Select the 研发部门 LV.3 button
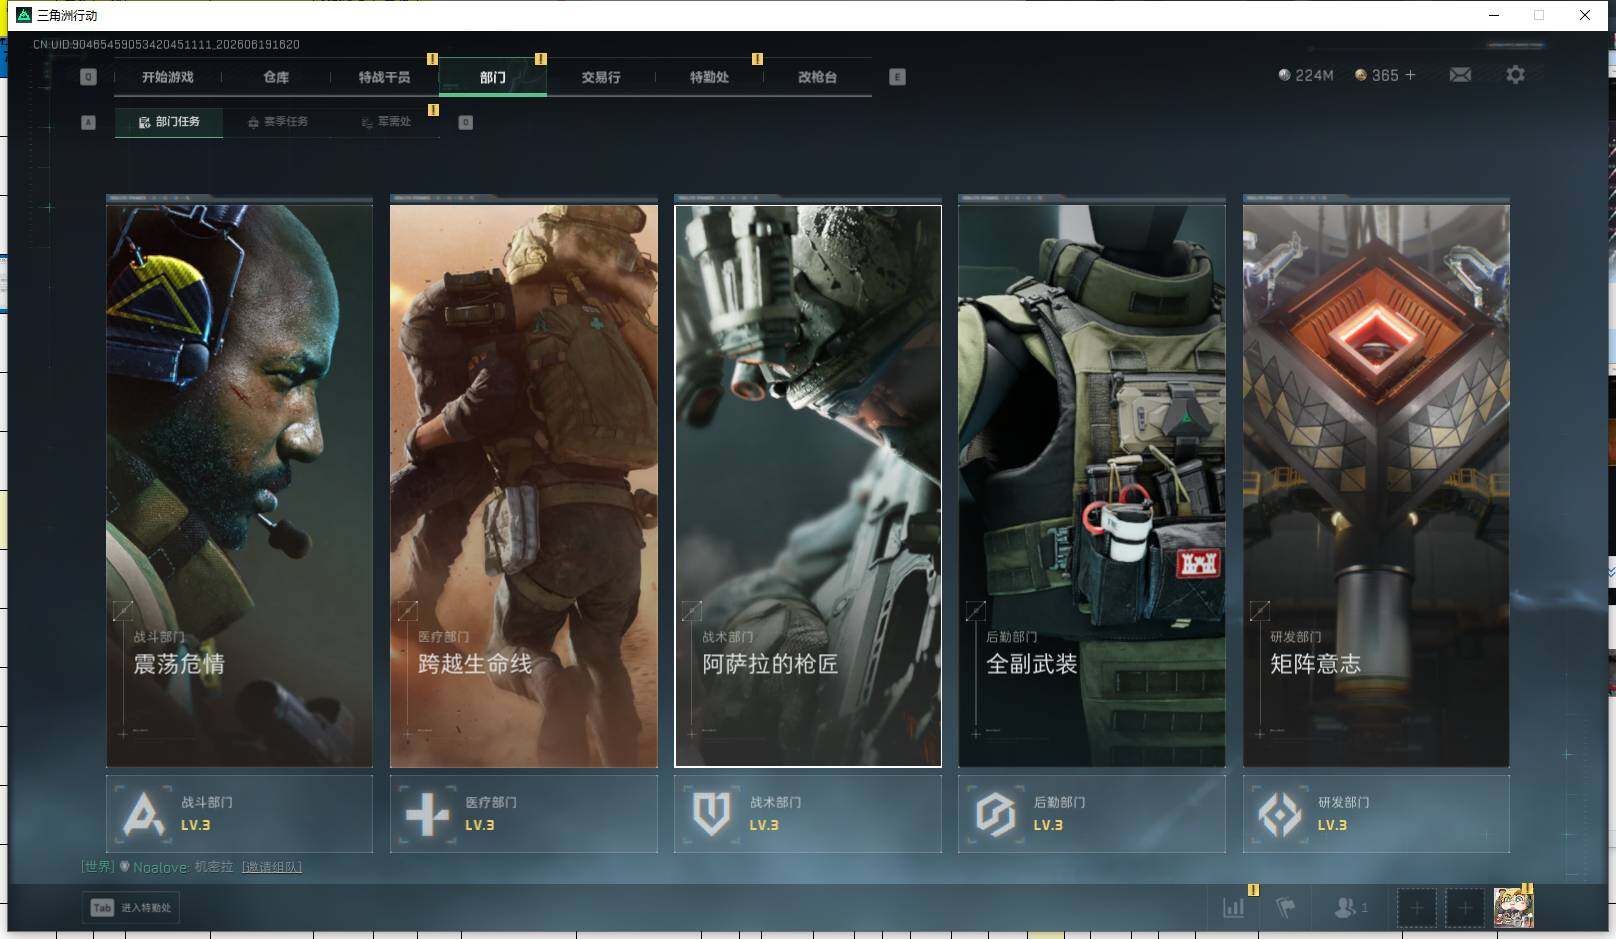The width and height of the screenshot is (1616, 939). [1376, 814]
